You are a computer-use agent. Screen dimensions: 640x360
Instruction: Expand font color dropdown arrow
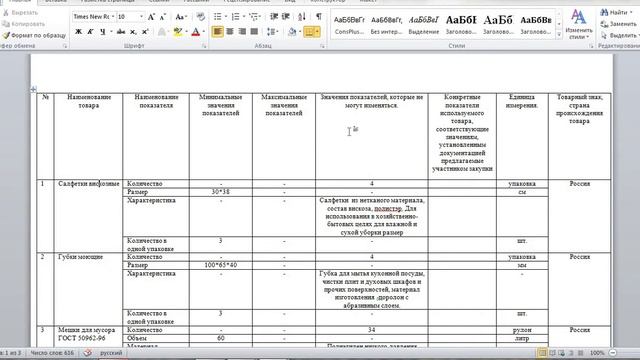tap(204, 31)
